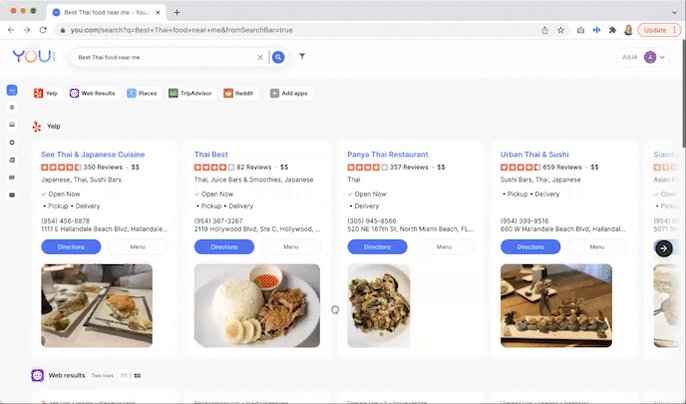This screenshot has height=404, width=686.
Task: Click the Web results section robot icon
Action: [x=38, y=376]
